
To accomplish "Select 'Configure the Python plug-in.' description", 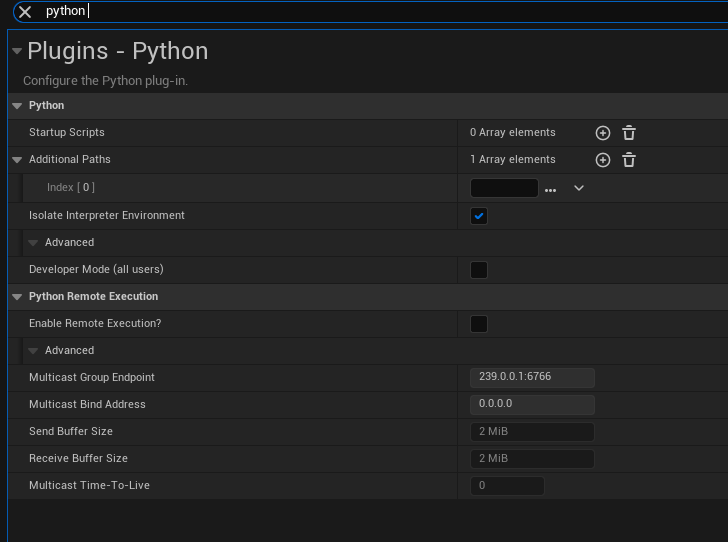I will click(105, 81).
